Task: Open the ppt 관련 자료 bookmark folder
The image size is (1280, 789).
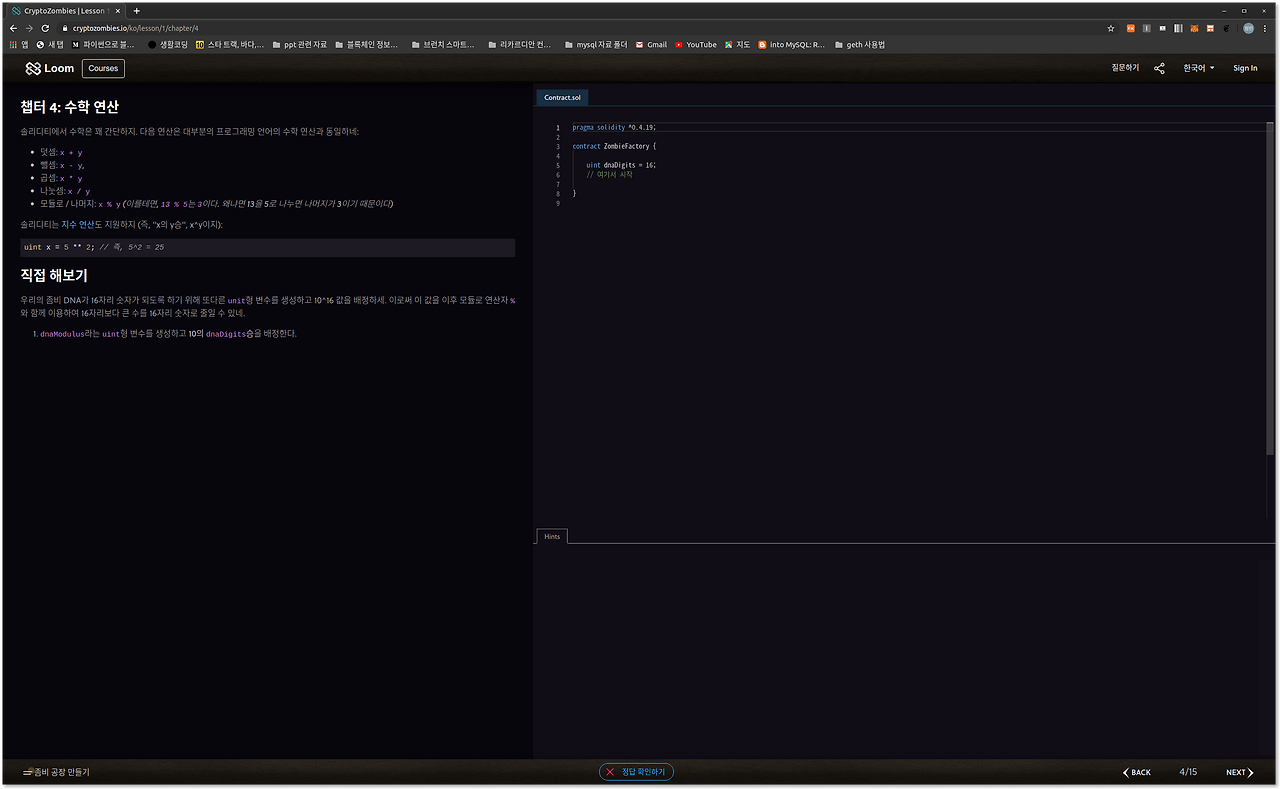Action: tap(299, 45)
